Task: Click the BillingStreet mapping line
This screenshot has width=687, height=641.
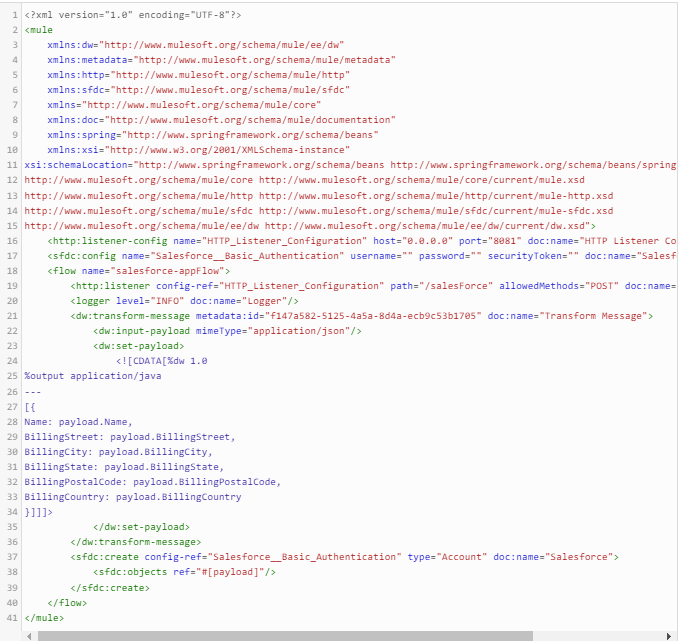Action: pyautogui.click(x=130, y=436)
